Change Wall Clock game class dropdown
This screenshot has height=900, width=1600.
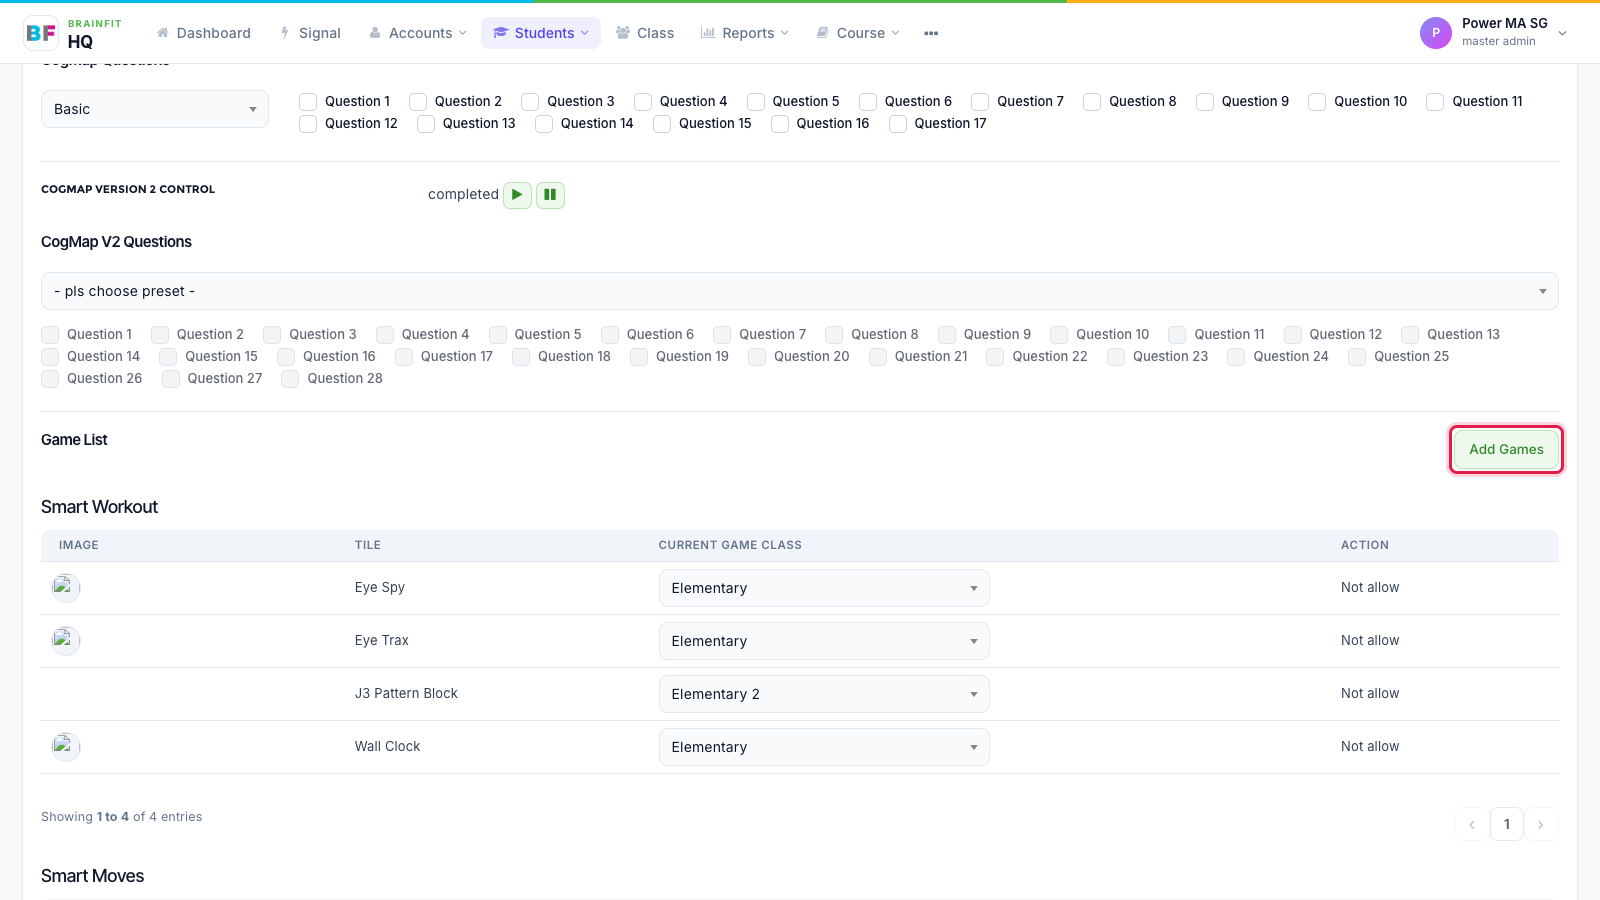[x=824, y=747]
